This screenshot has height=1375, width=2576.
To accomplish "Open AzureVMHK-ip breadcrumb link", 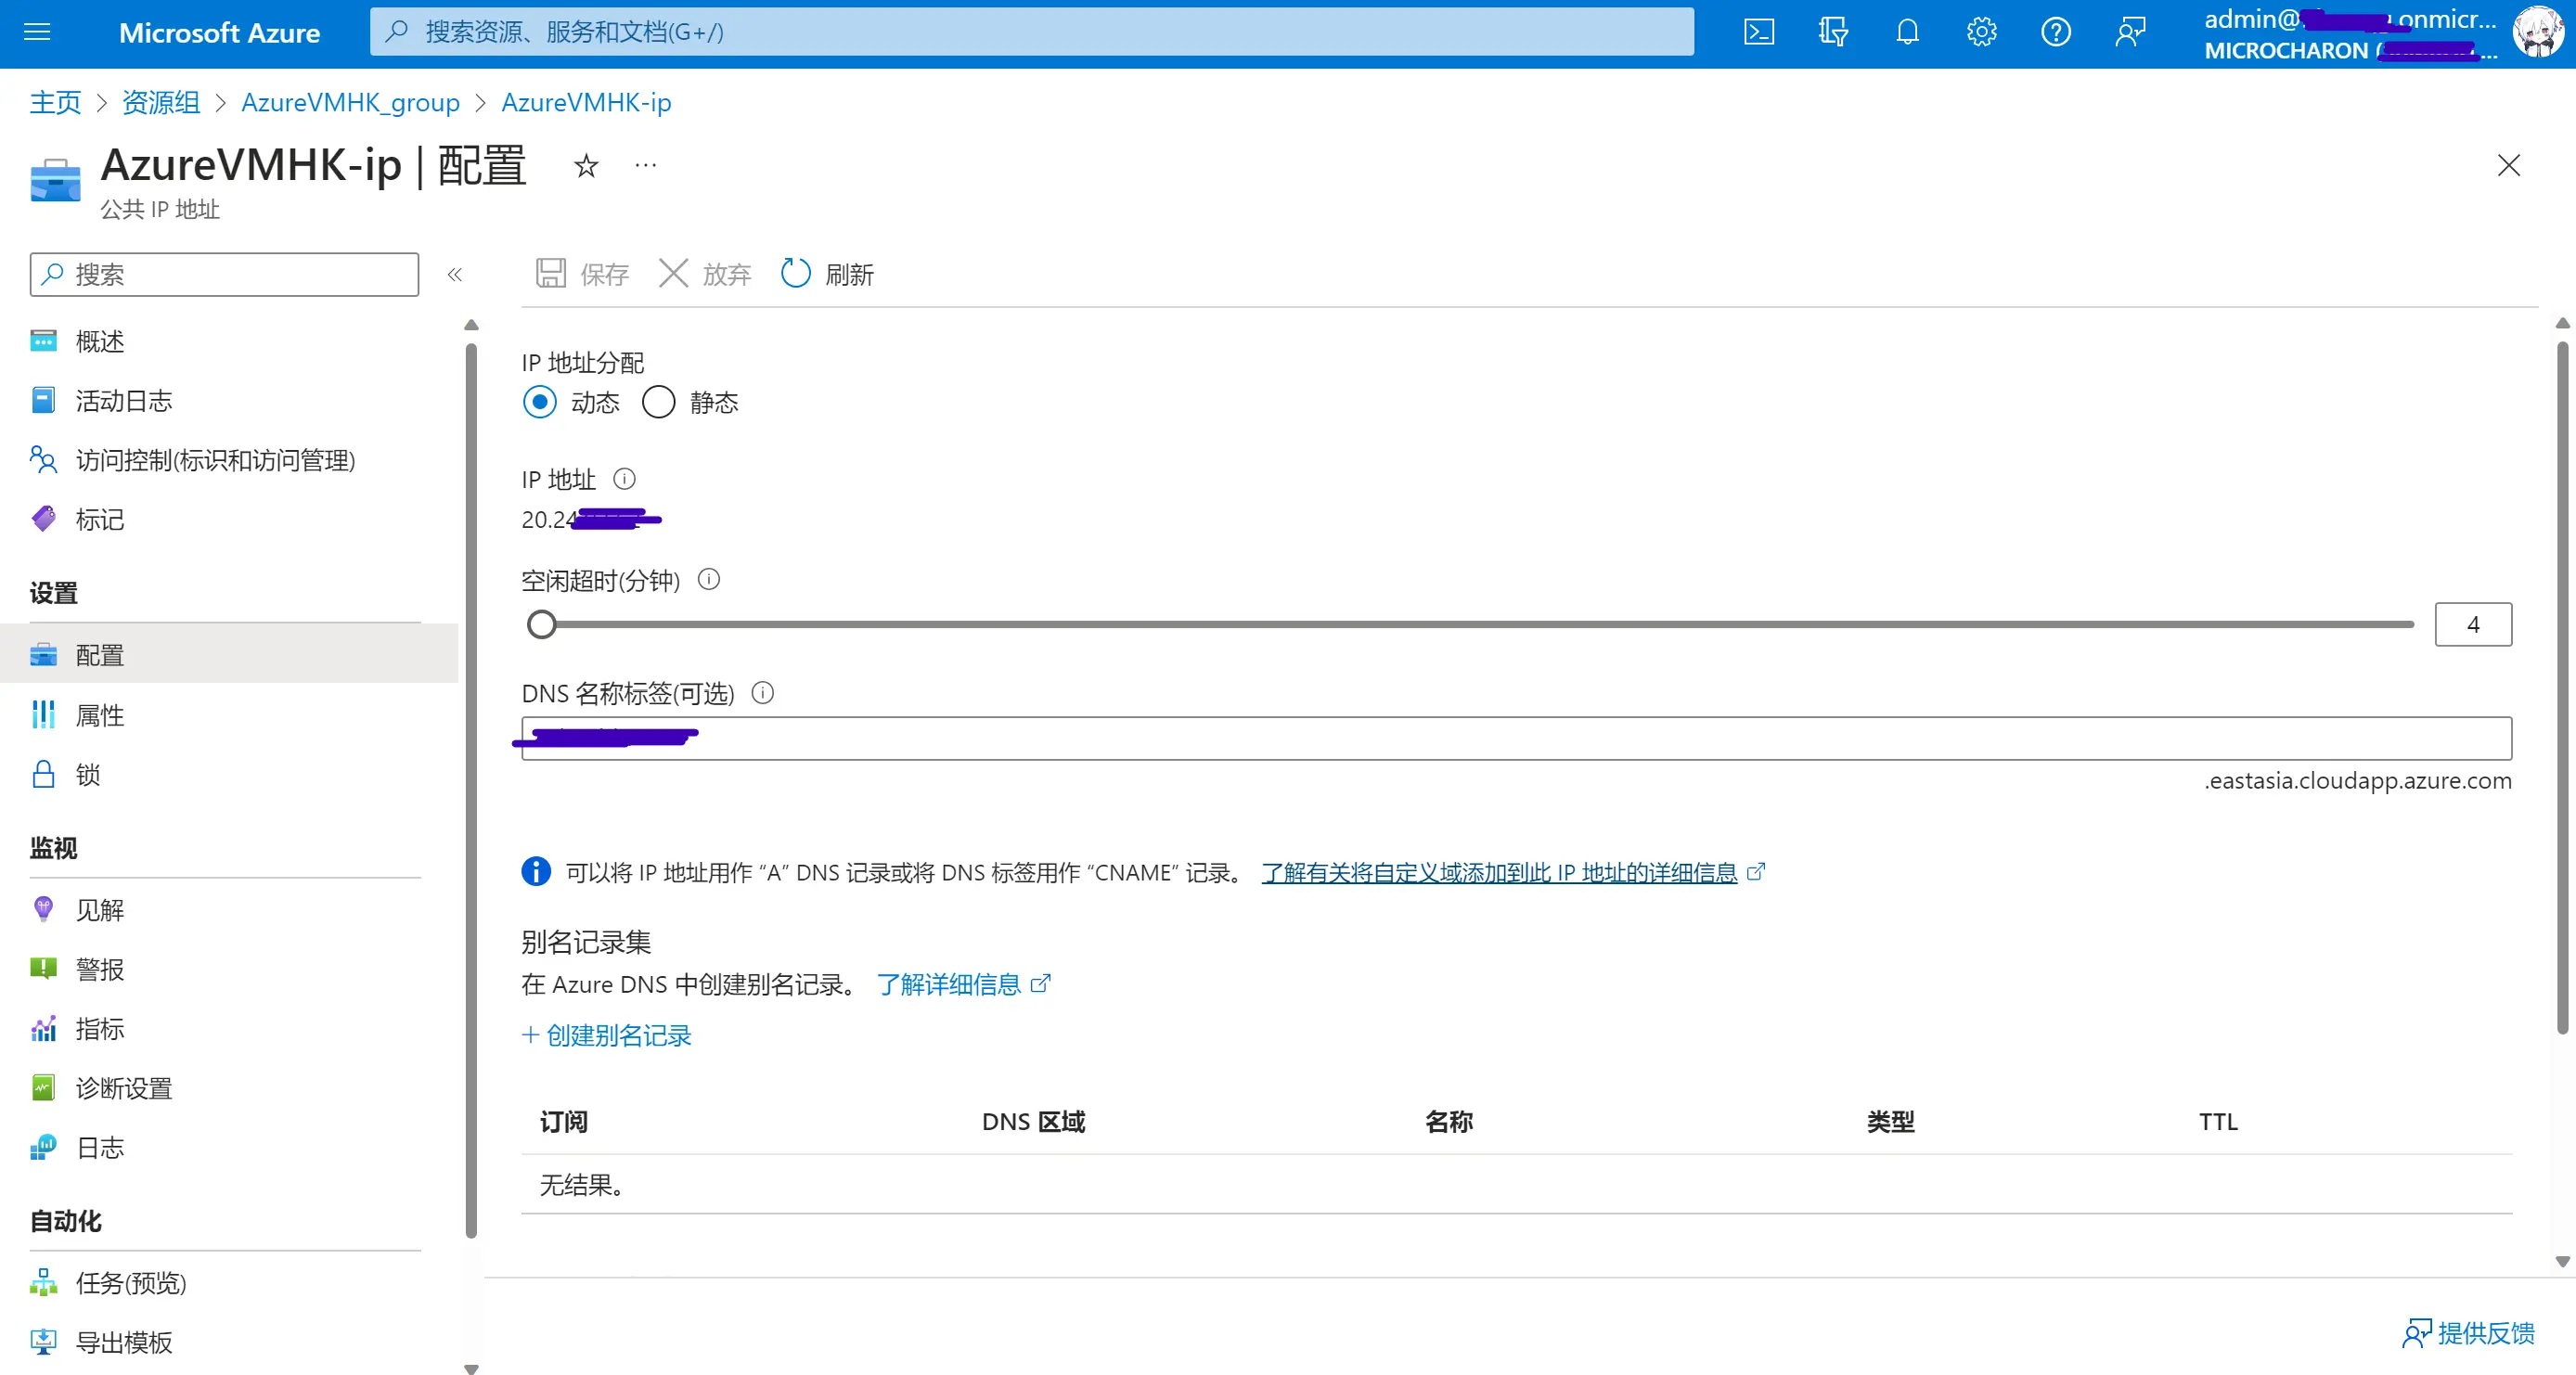I will click(x=586, y=102).
